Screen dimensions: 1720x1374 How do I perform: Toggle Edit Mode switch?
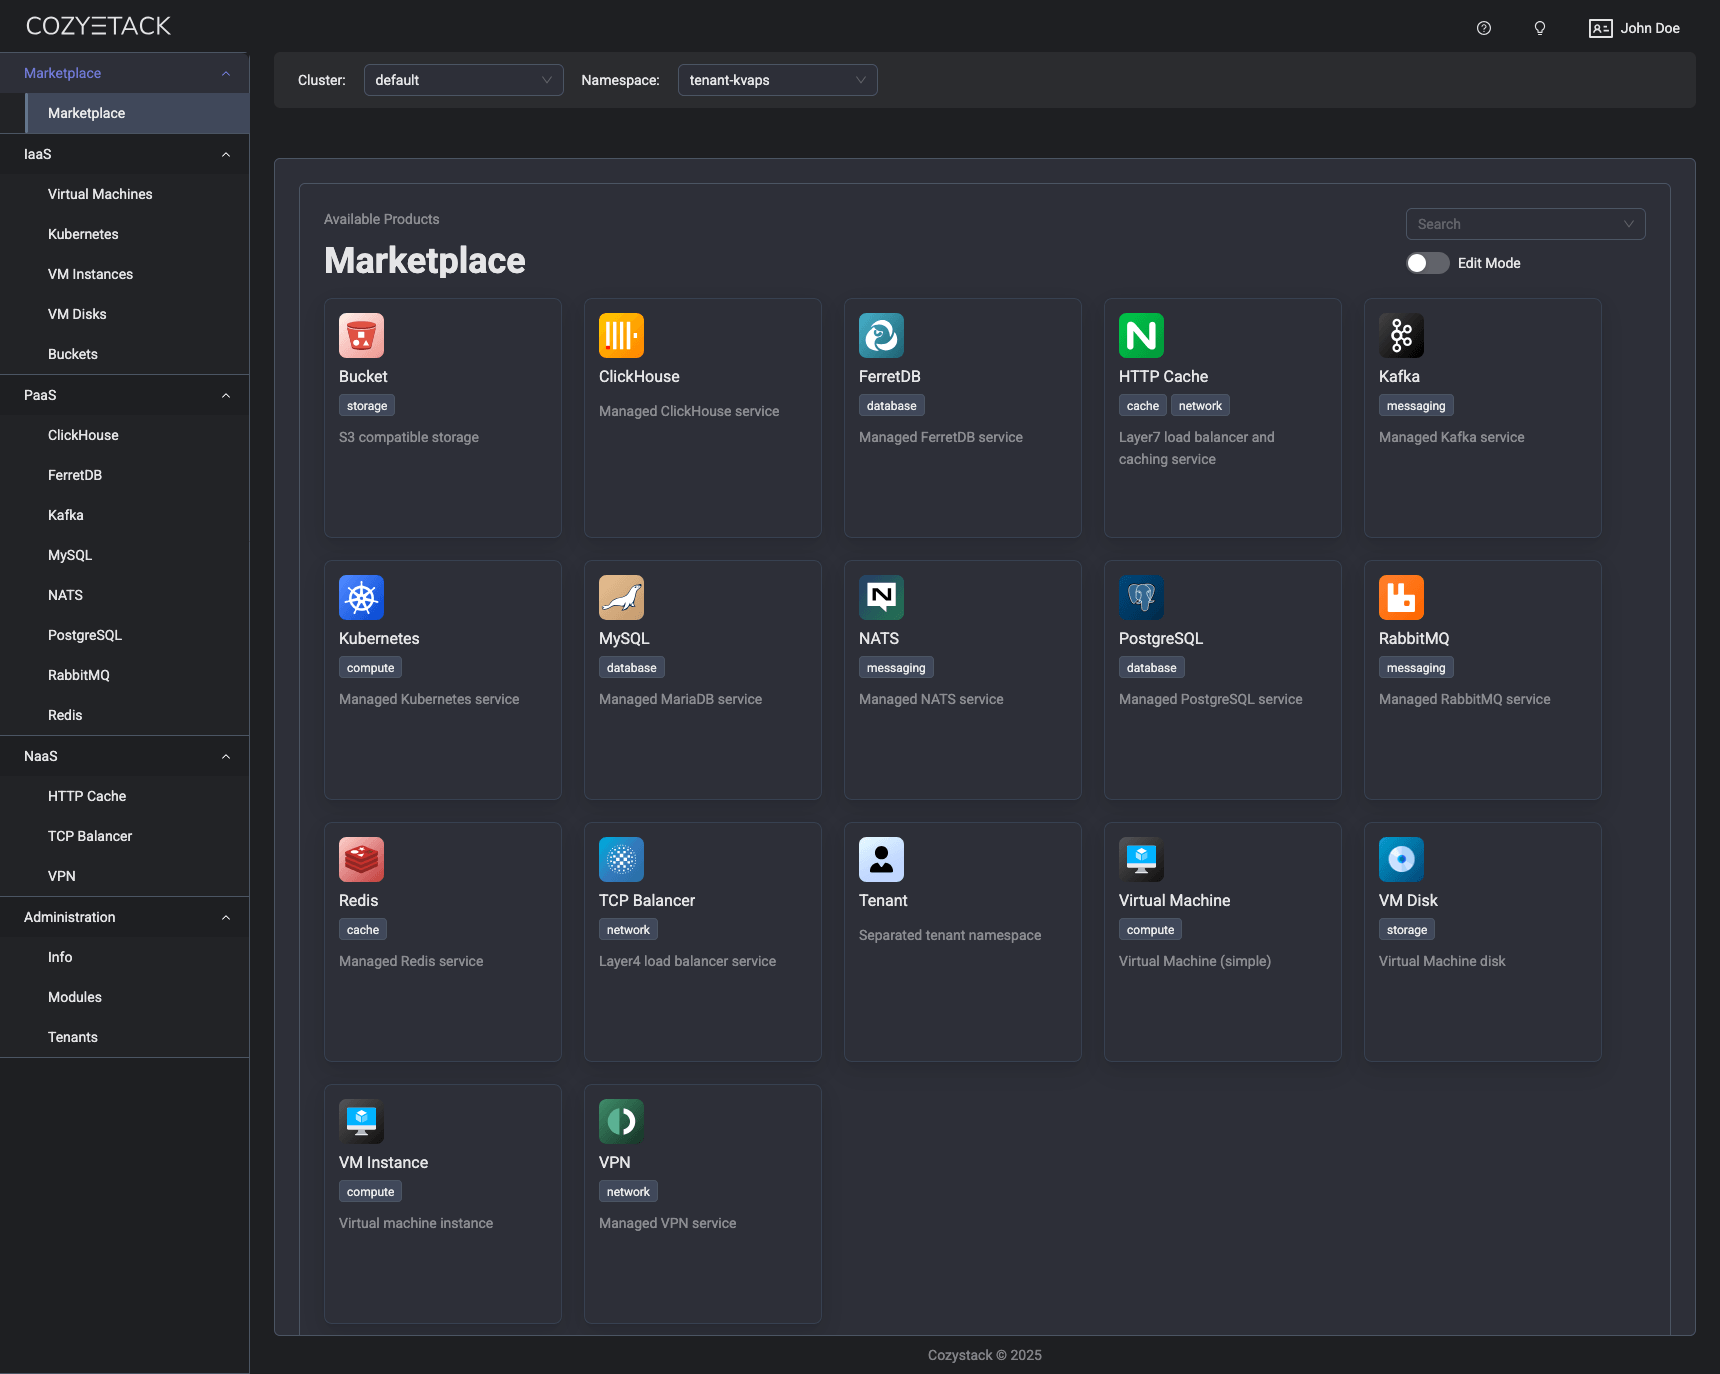click(1427, 263)
